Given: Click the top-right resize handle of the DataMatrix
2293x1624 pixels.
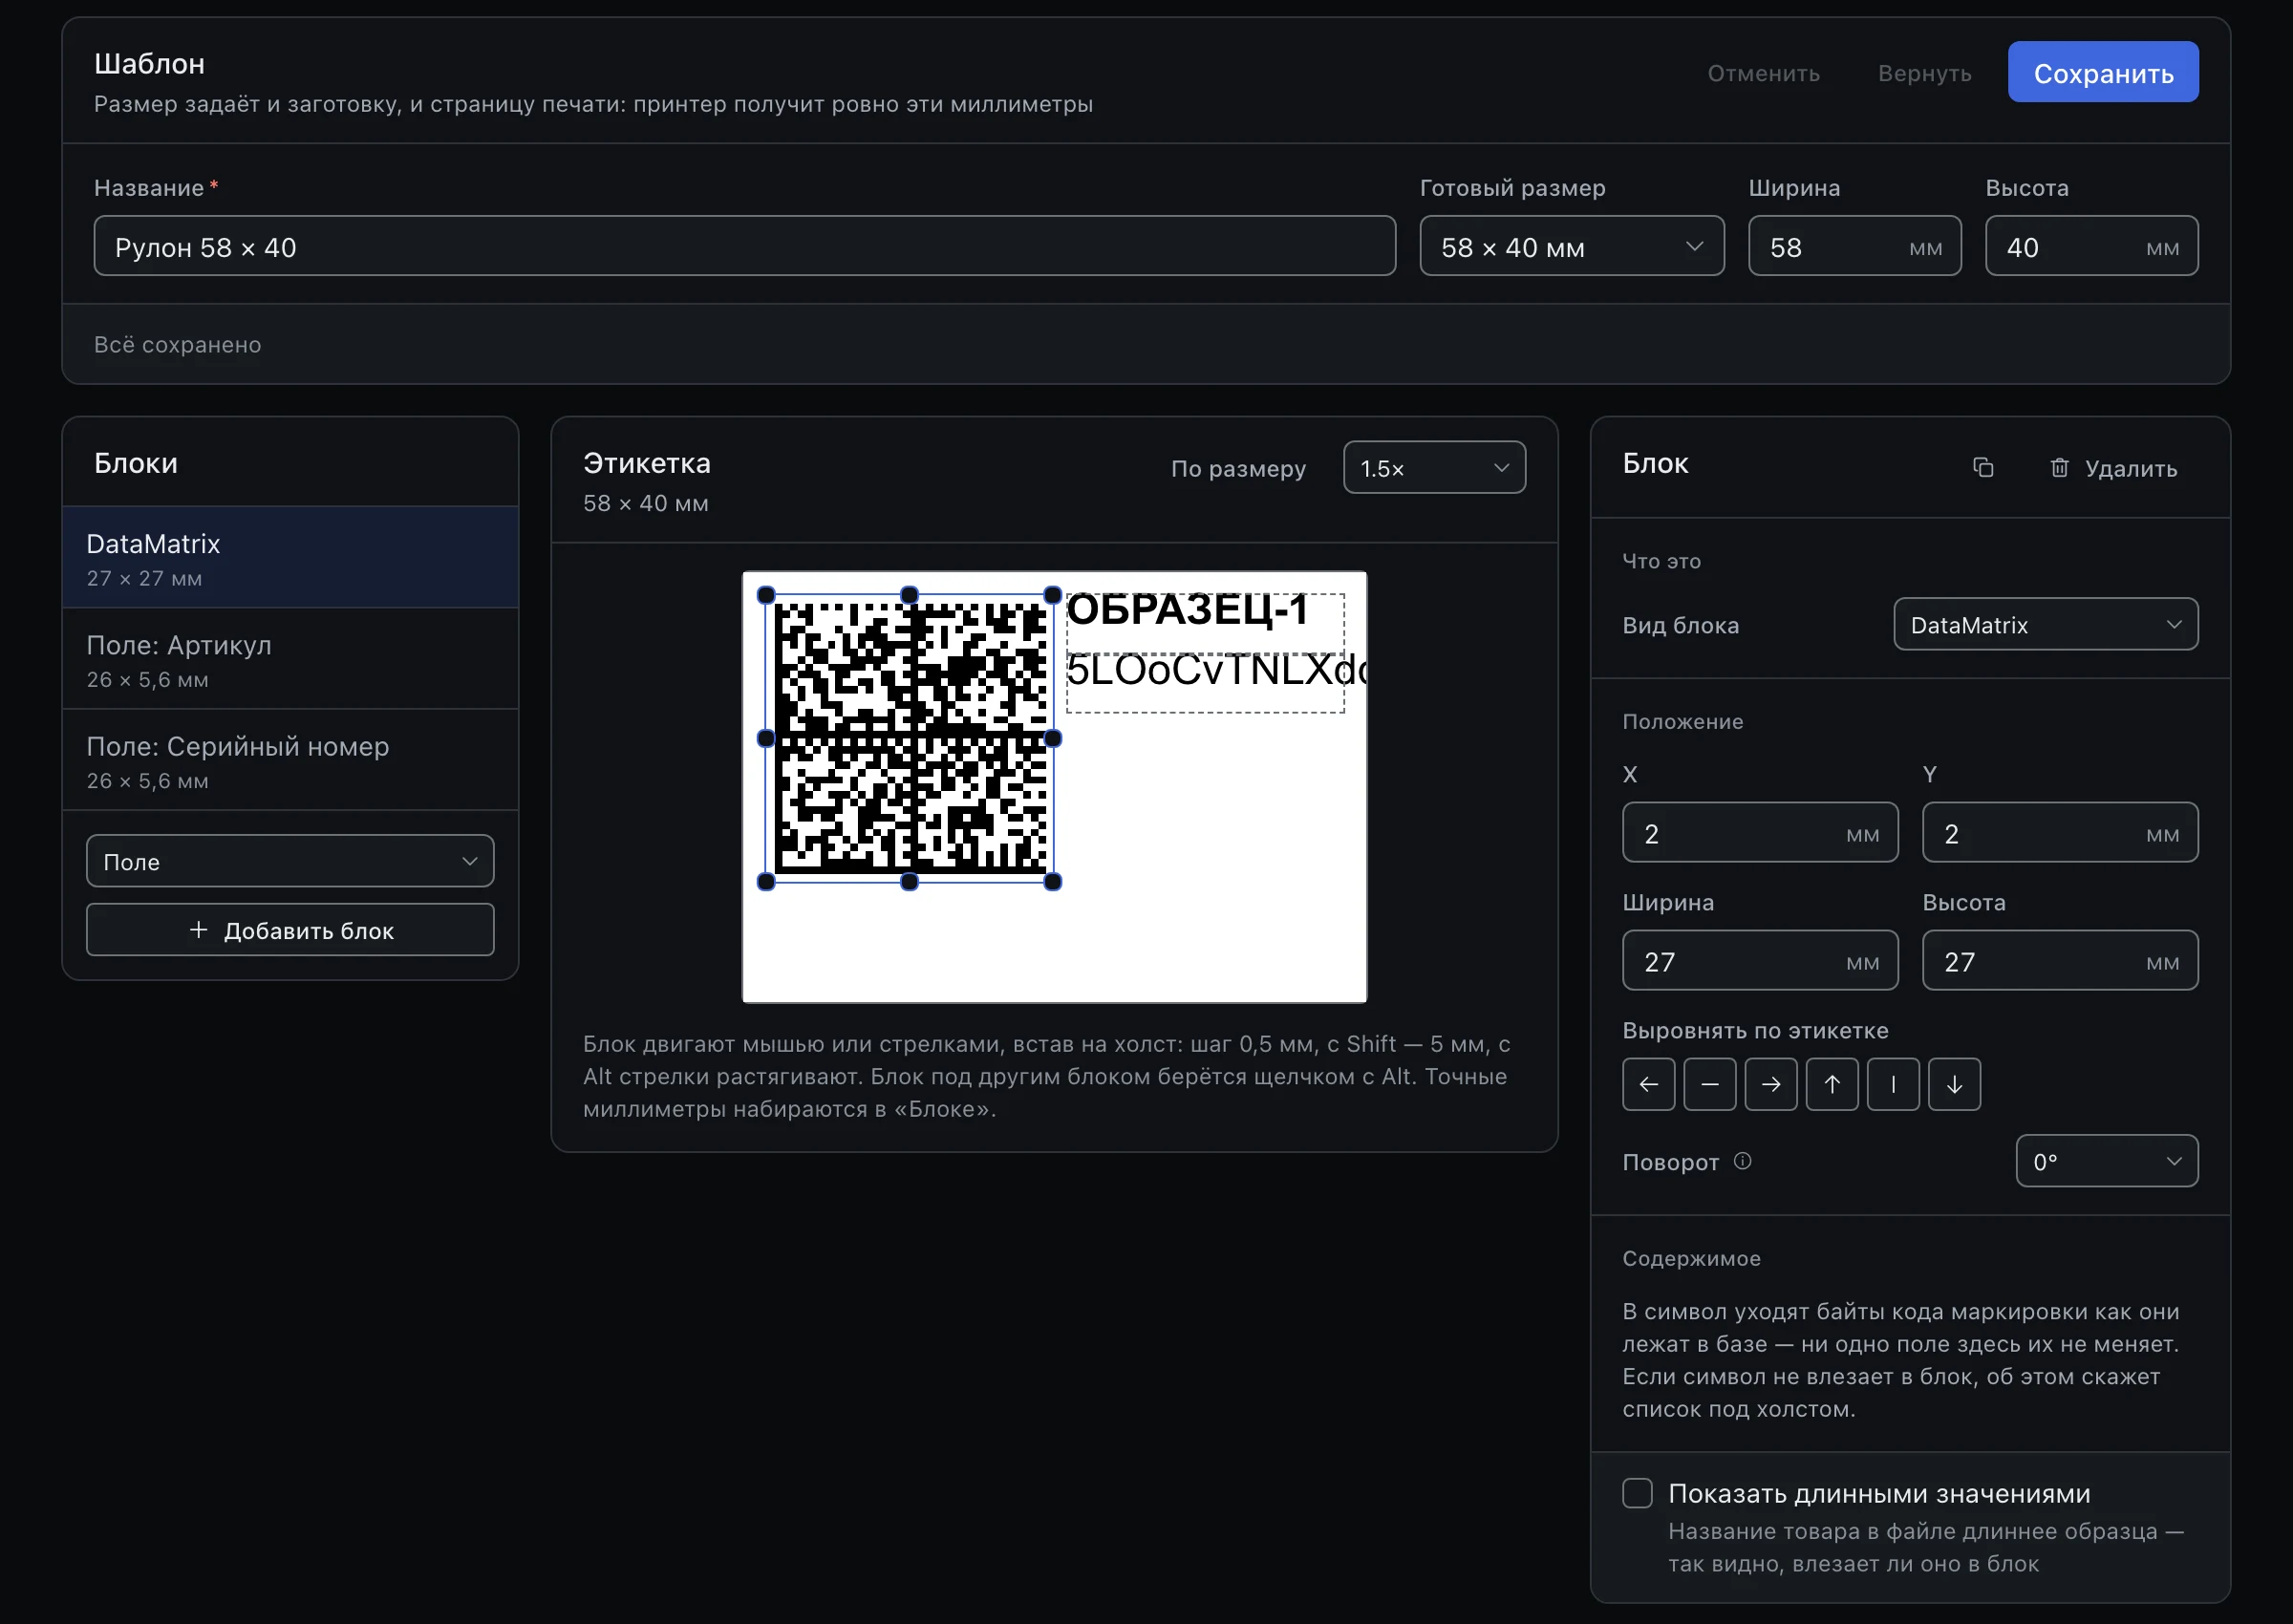Looking at the screenshot, I should 1053,595.
